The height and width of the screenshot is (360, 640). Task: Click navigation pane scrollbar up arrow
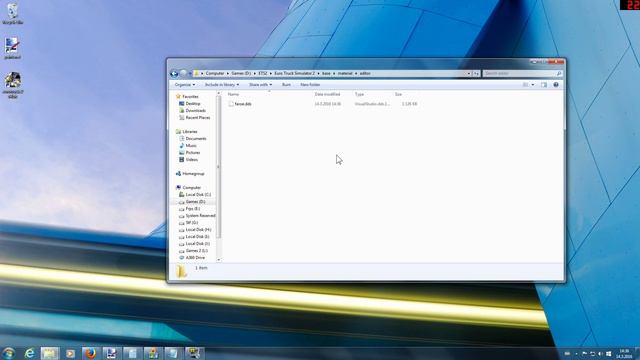pos(219,93)
